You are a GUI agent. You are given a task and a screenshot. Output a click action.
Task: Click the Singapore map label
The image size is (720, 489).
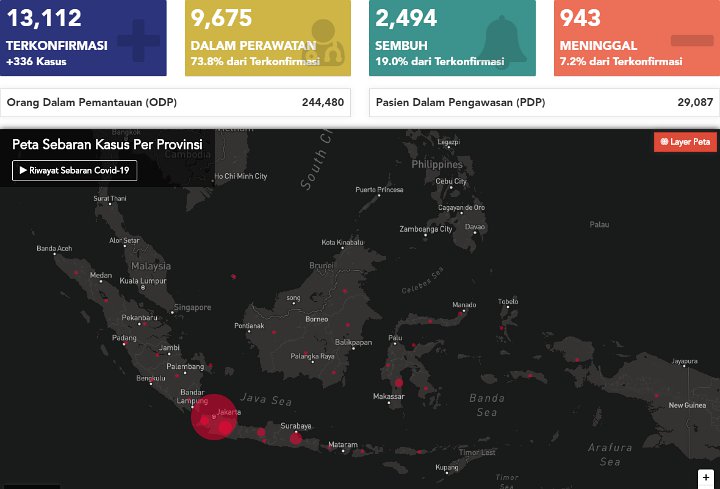coord(192,307)
